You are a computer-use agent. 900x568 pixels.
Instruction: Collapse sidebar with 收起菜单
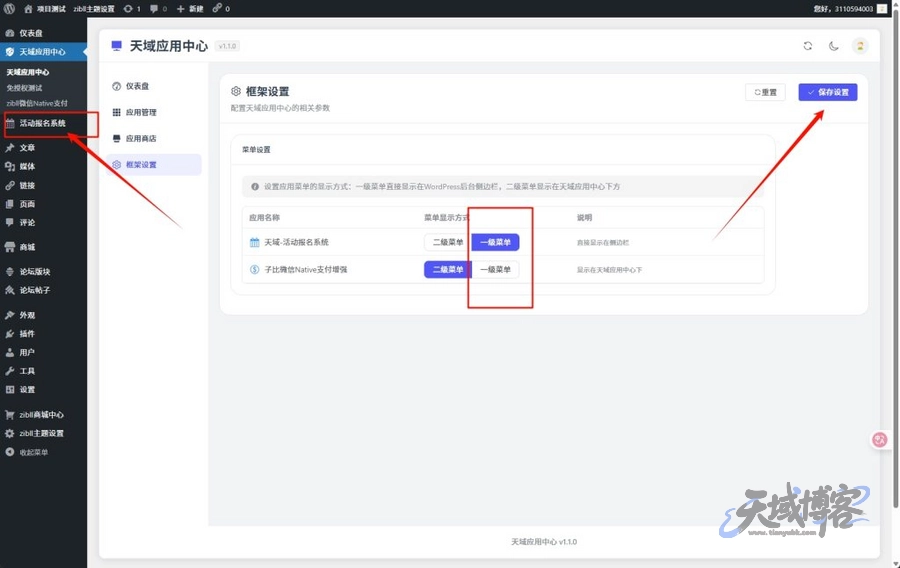(43, 452)
